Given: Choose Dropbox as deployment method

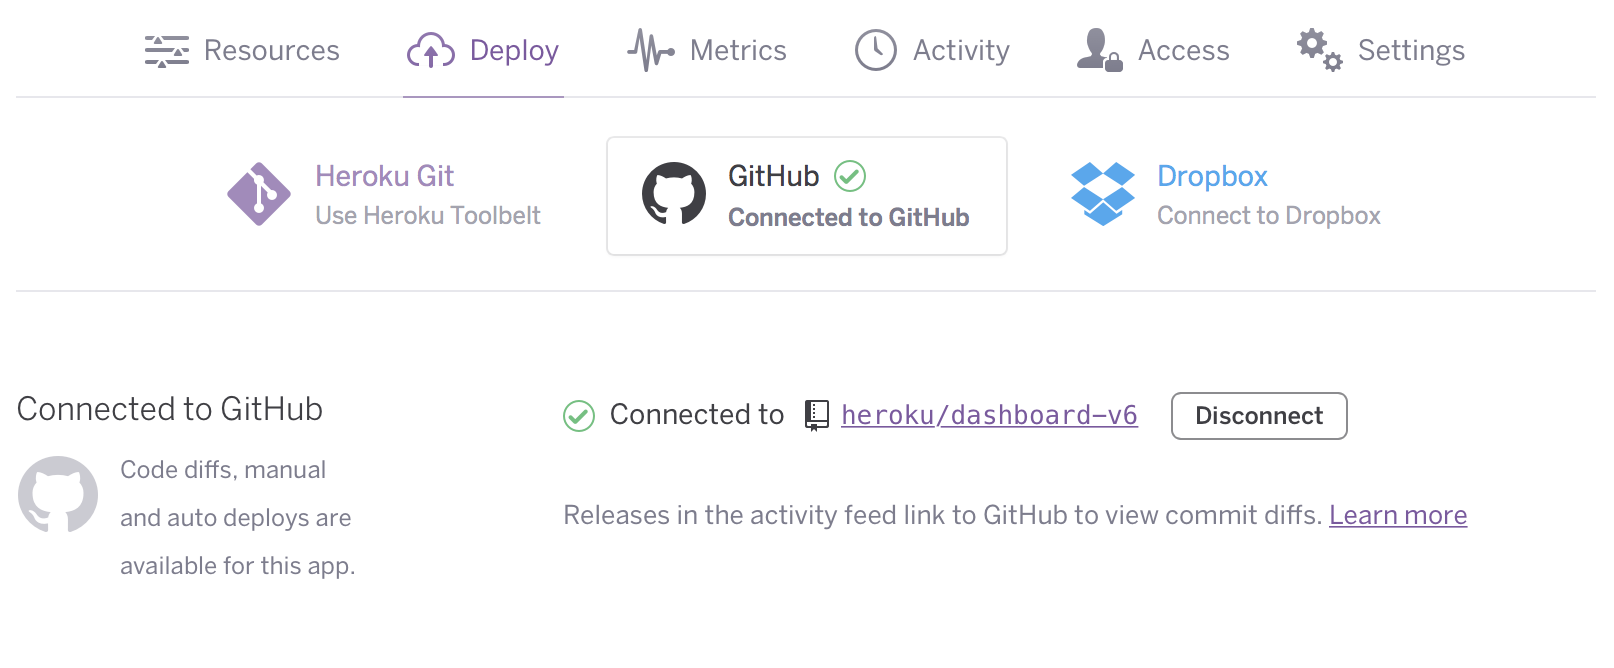Looking at the screenshot, I should click(x=1212, y=176).
